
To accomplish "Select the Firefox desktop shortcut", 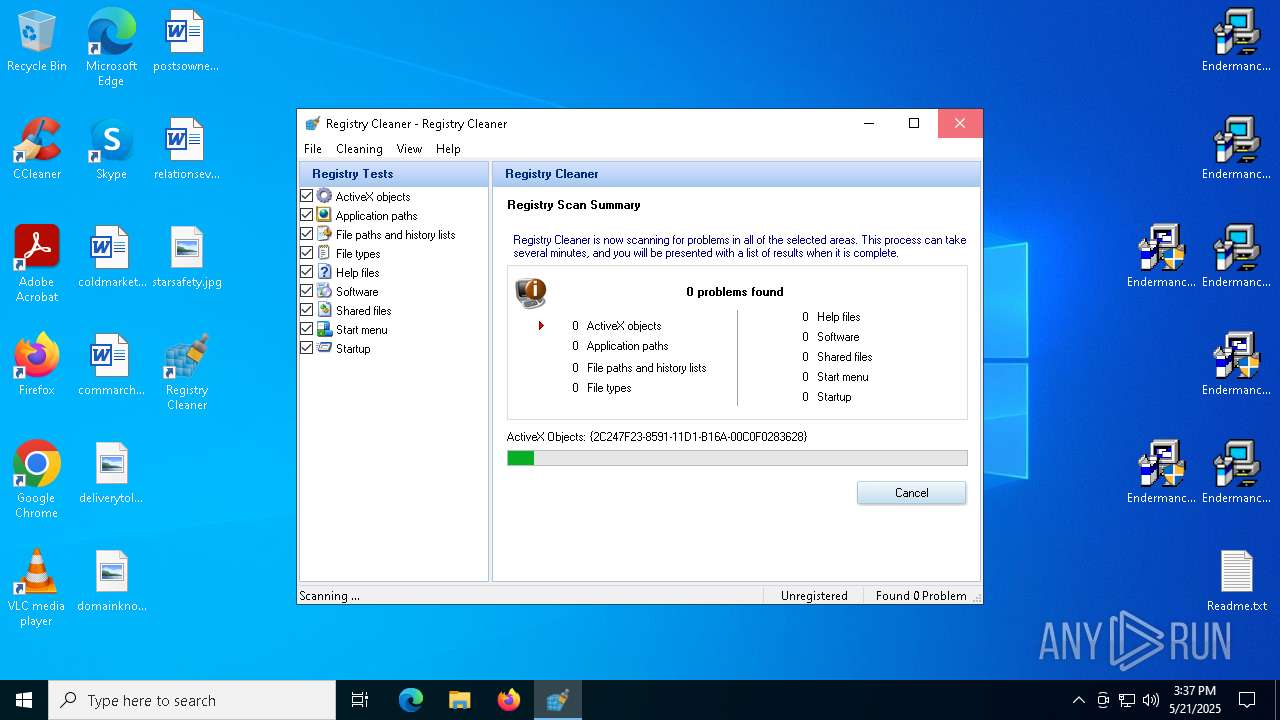I will click(37, 365).
